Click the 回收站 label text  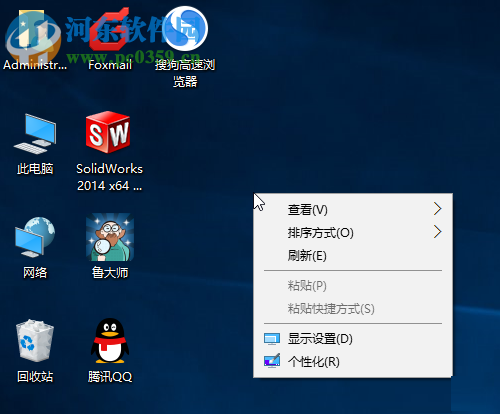click(x=35, y=377)
